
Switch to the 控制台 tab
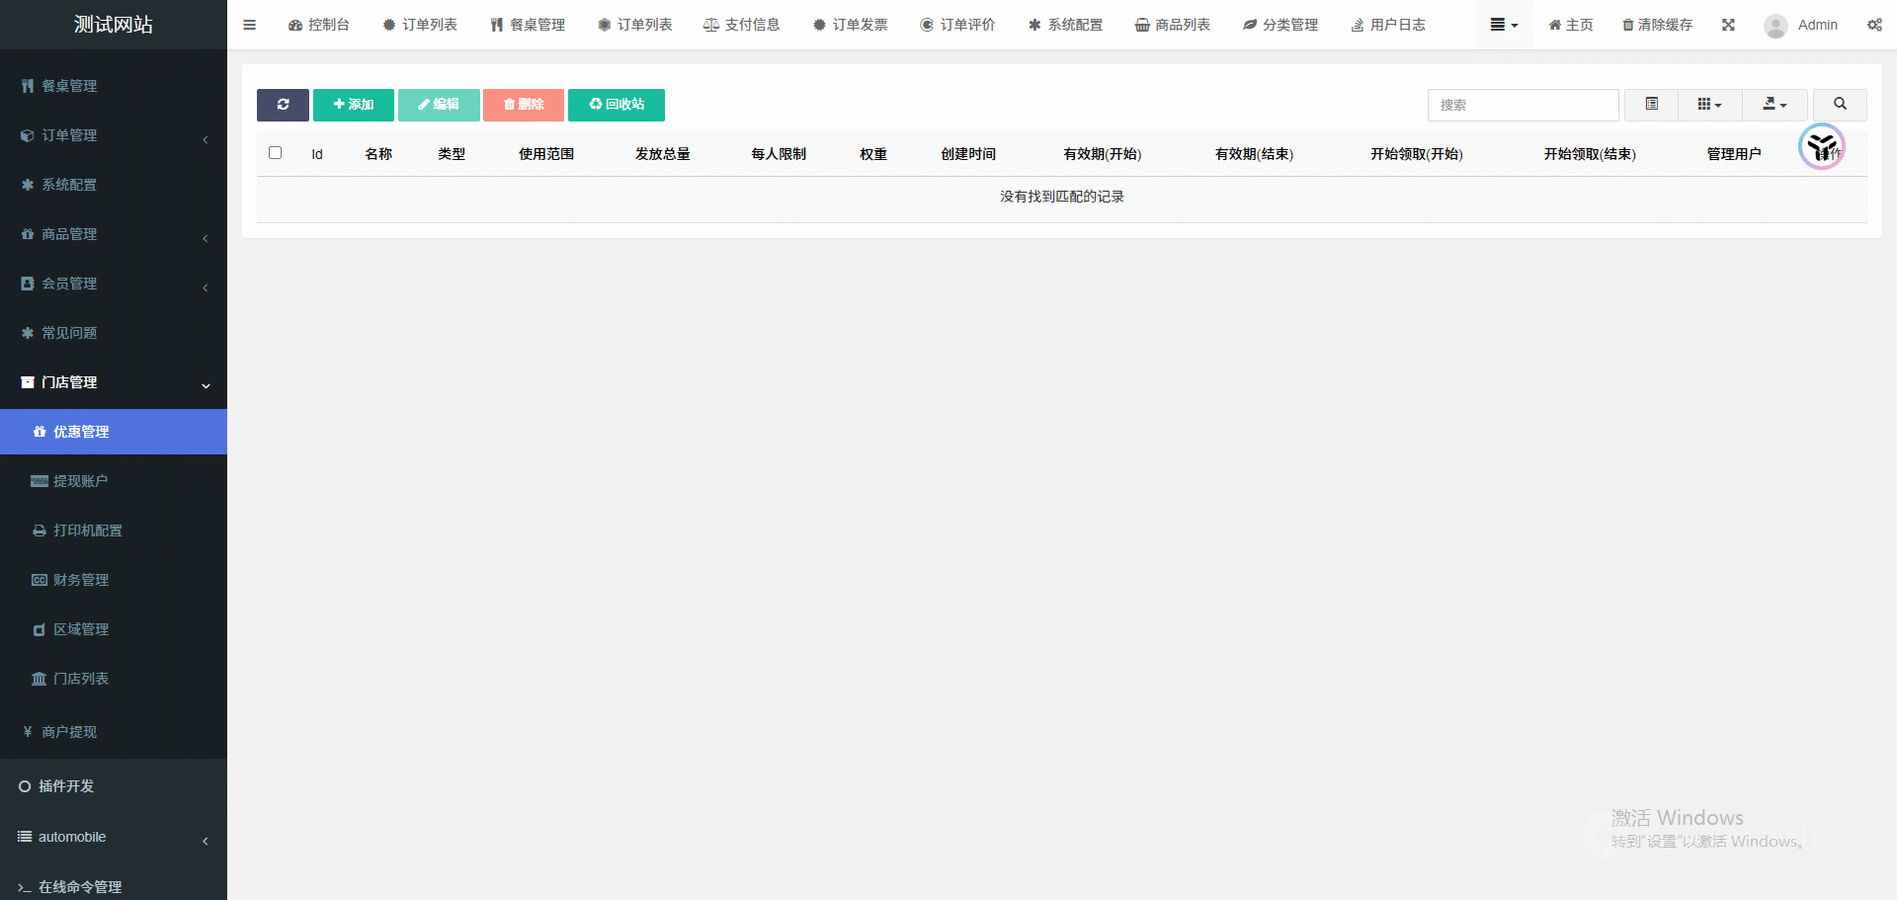point(319,25)
